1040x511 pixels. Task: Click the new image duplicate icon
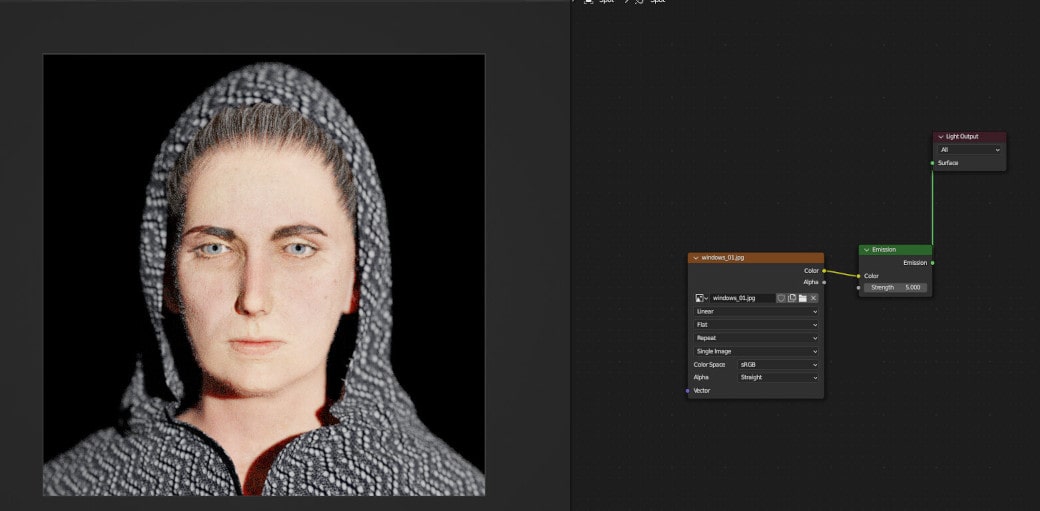coord(792,299)
